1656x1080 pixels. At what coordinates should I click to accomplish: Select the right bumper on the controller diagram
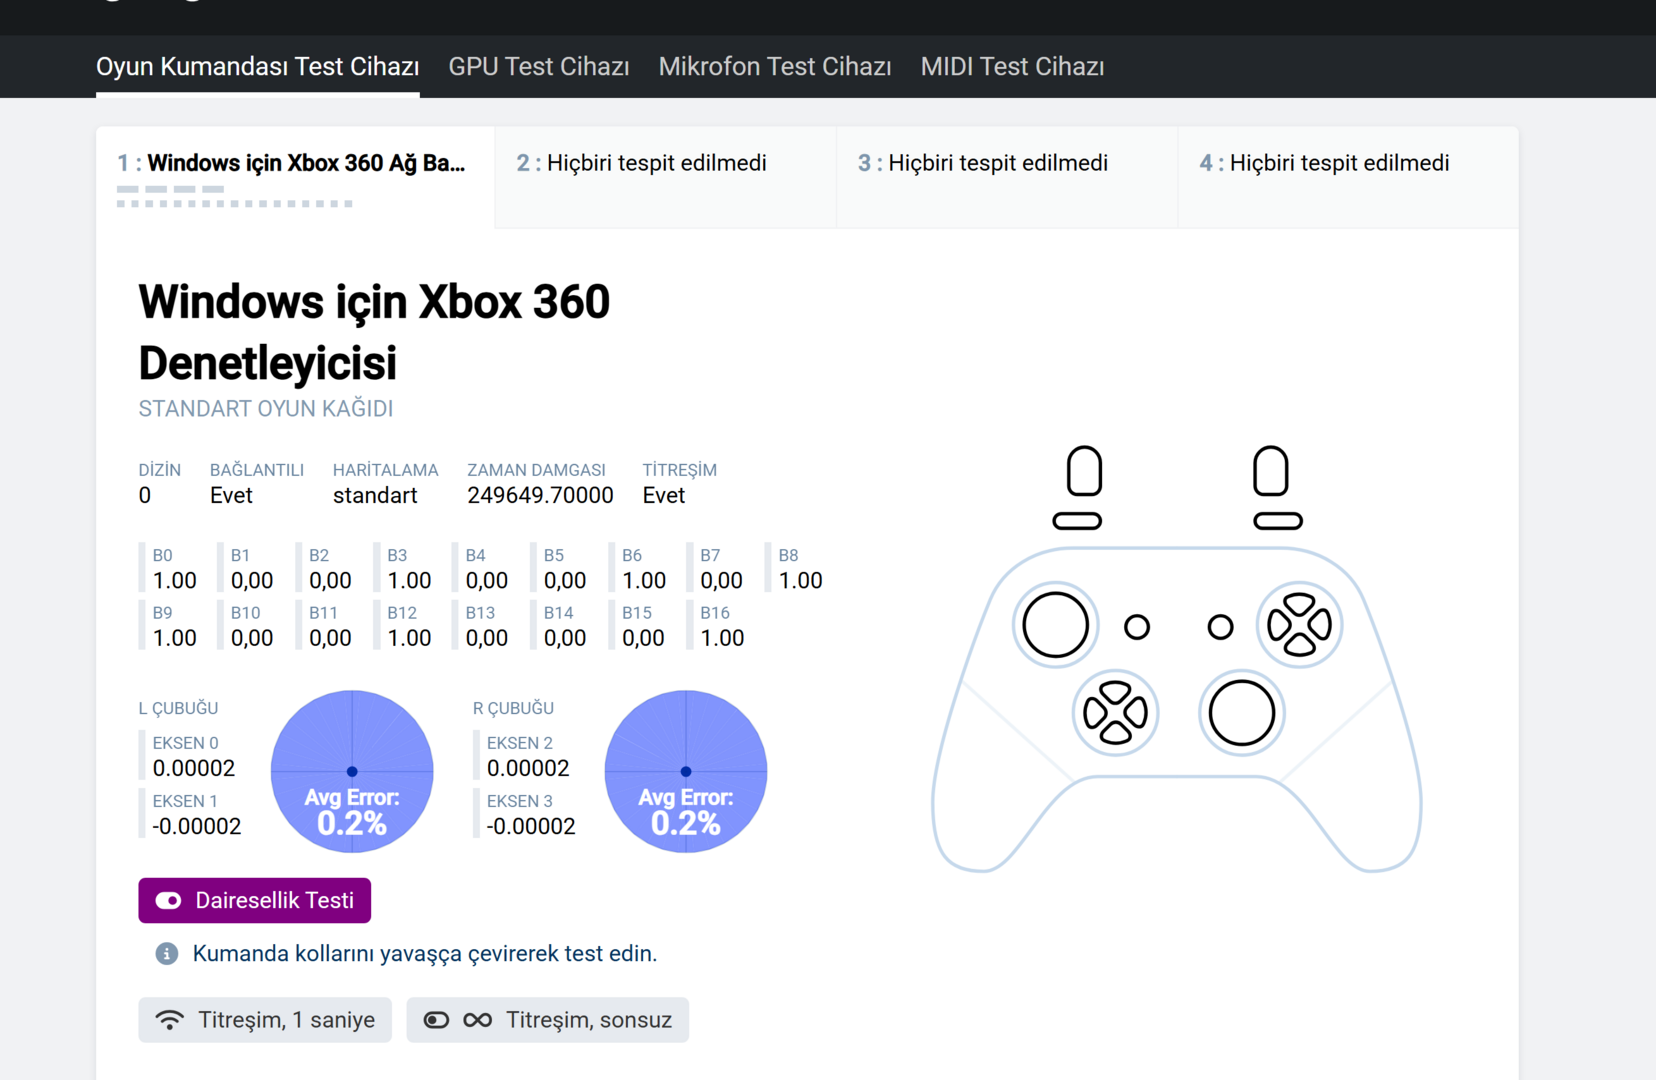[x=1278, y=521]
